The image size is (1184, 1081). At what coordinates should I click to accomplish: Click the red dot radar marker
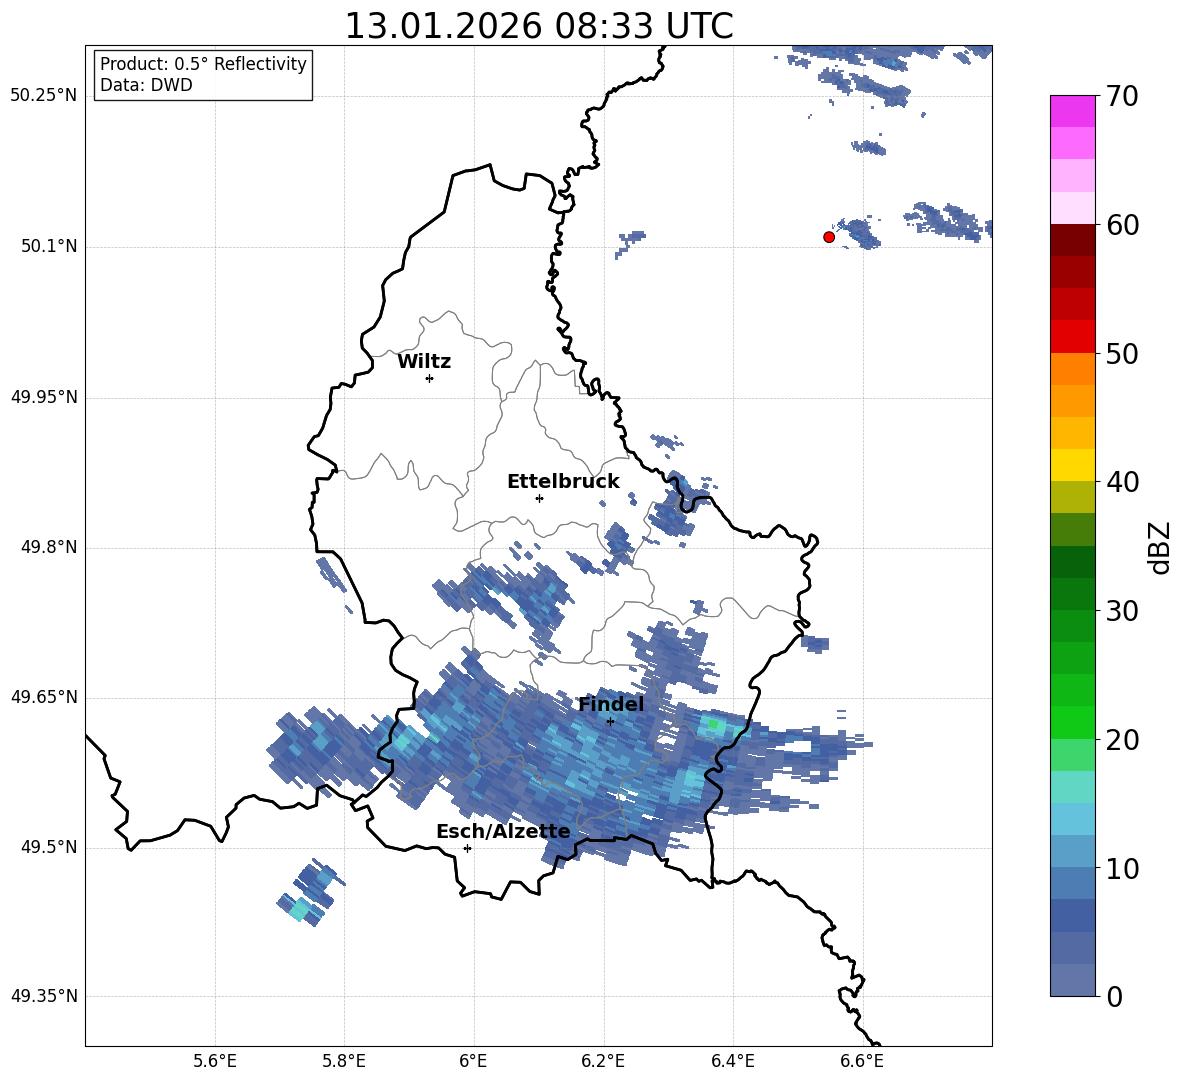coord(829,237)
